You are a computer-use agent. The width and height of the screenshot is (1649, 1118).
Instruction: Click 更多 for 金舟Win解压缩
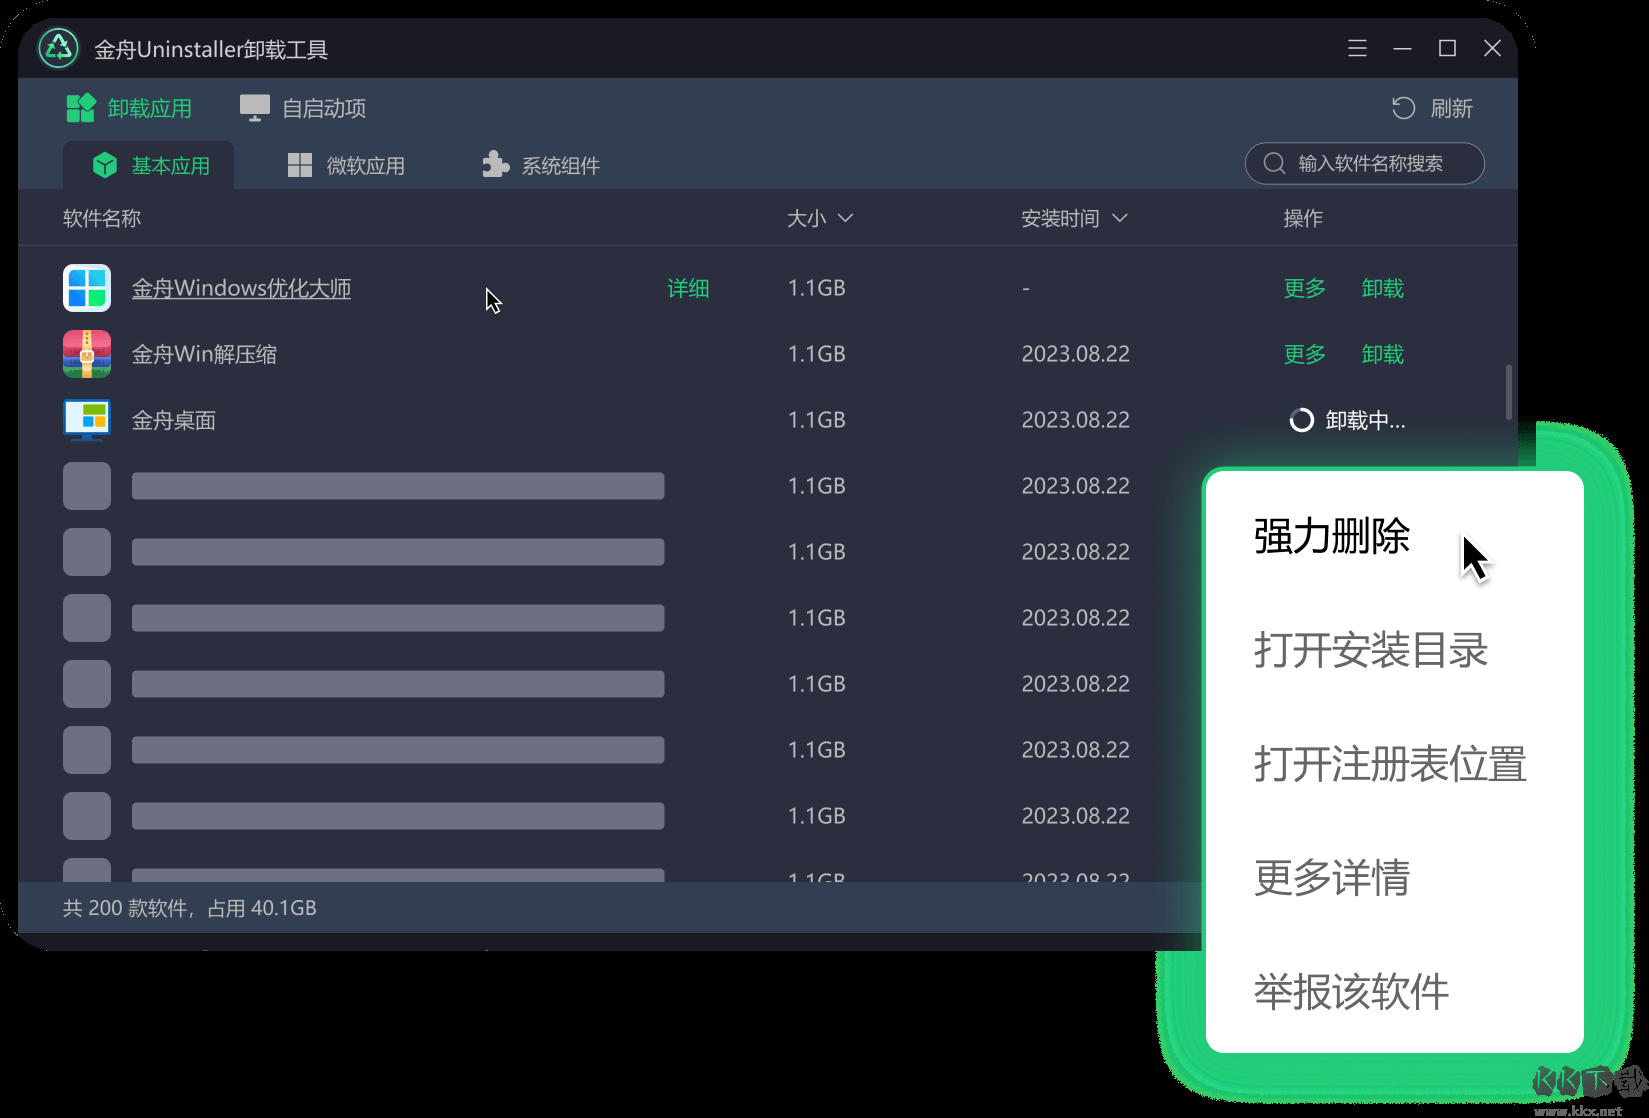pyautogui.click(x=1304, y=354)
